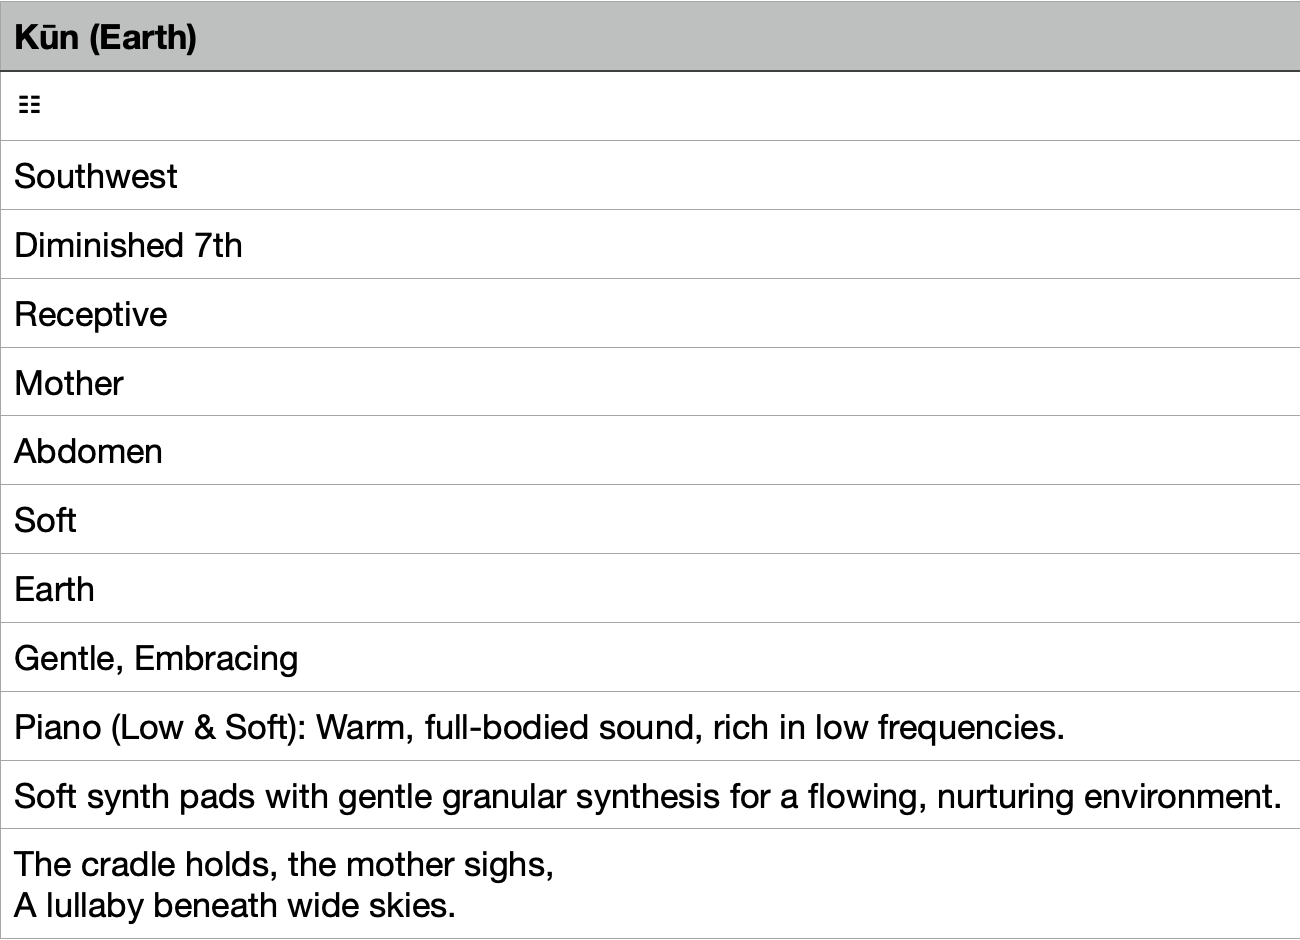1300x940 pixels.
Task: Click the phrase "nurturing environment"
Action: pyautogui.click(x=1108, y=796)
